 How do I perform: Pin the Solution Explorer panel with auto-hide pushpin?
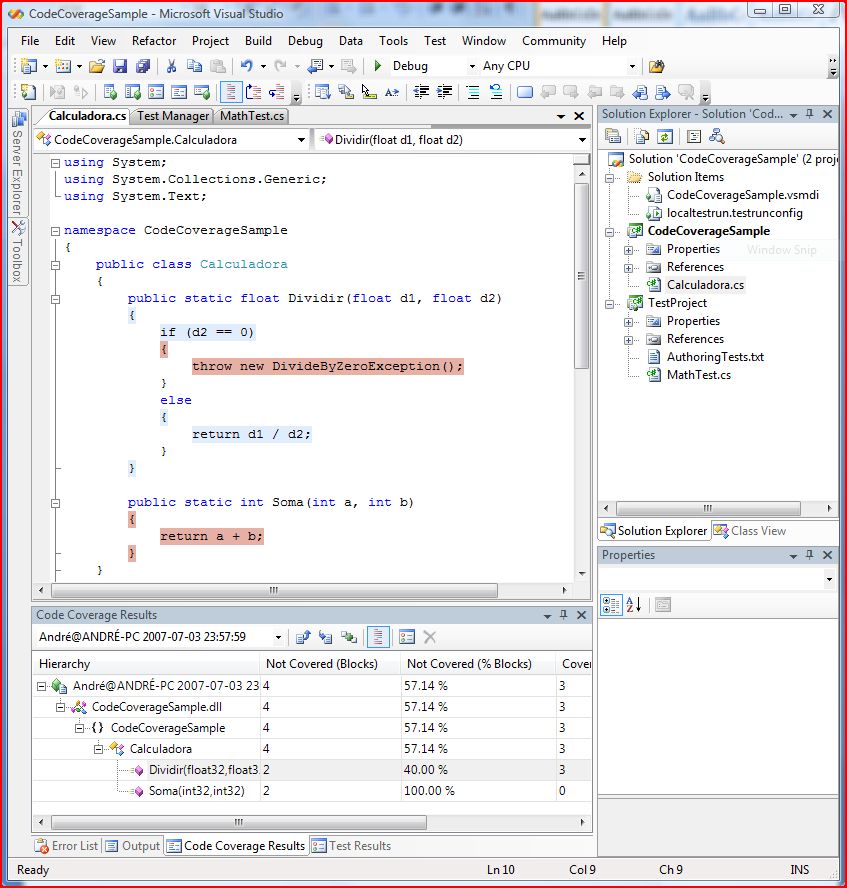(x=809, y=114)
